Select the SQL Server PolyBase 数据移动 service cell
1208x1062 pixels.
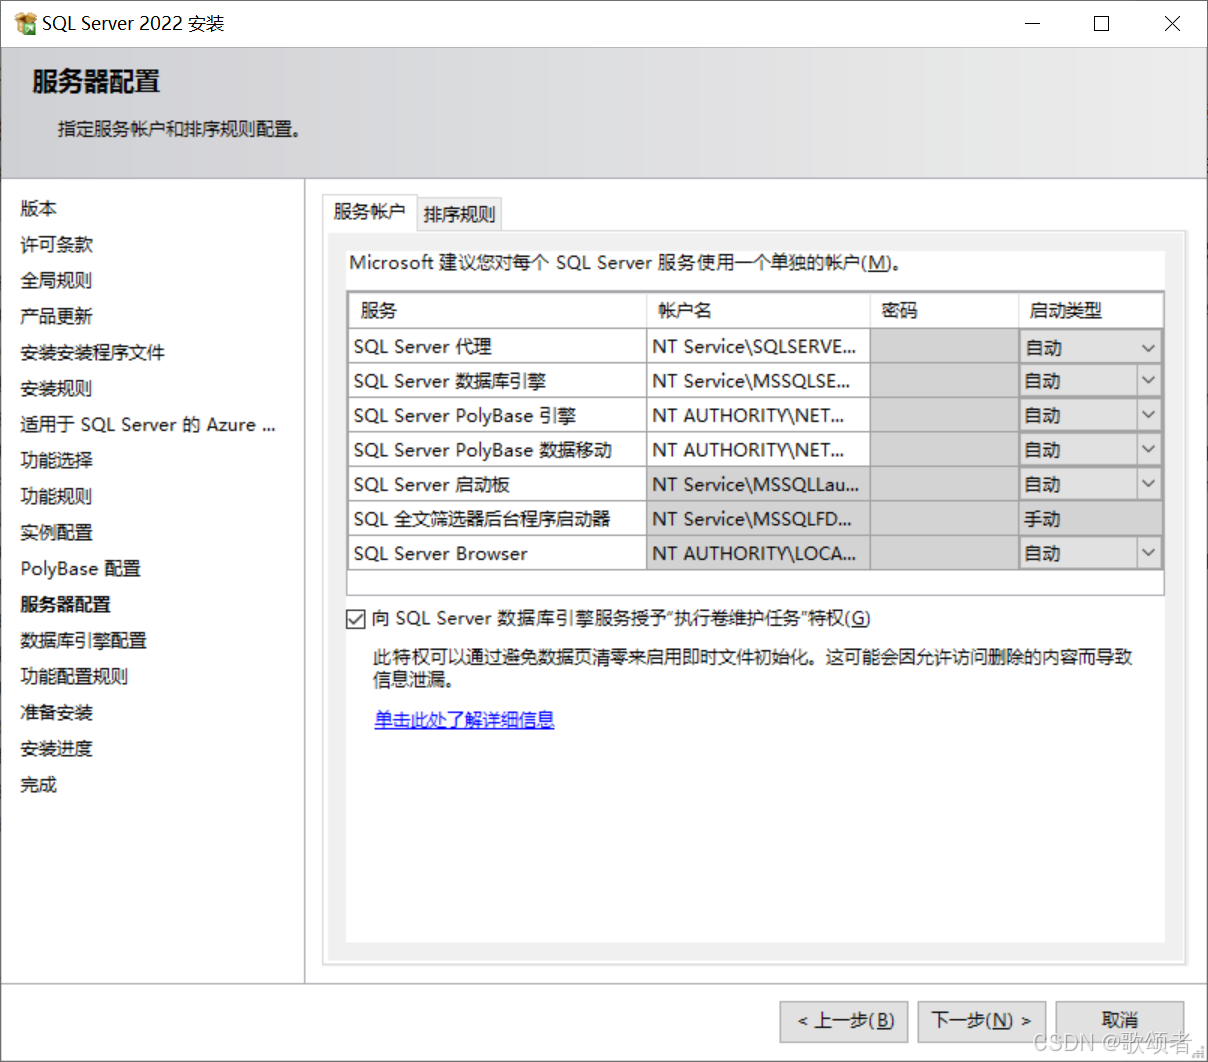coord(497,450)
